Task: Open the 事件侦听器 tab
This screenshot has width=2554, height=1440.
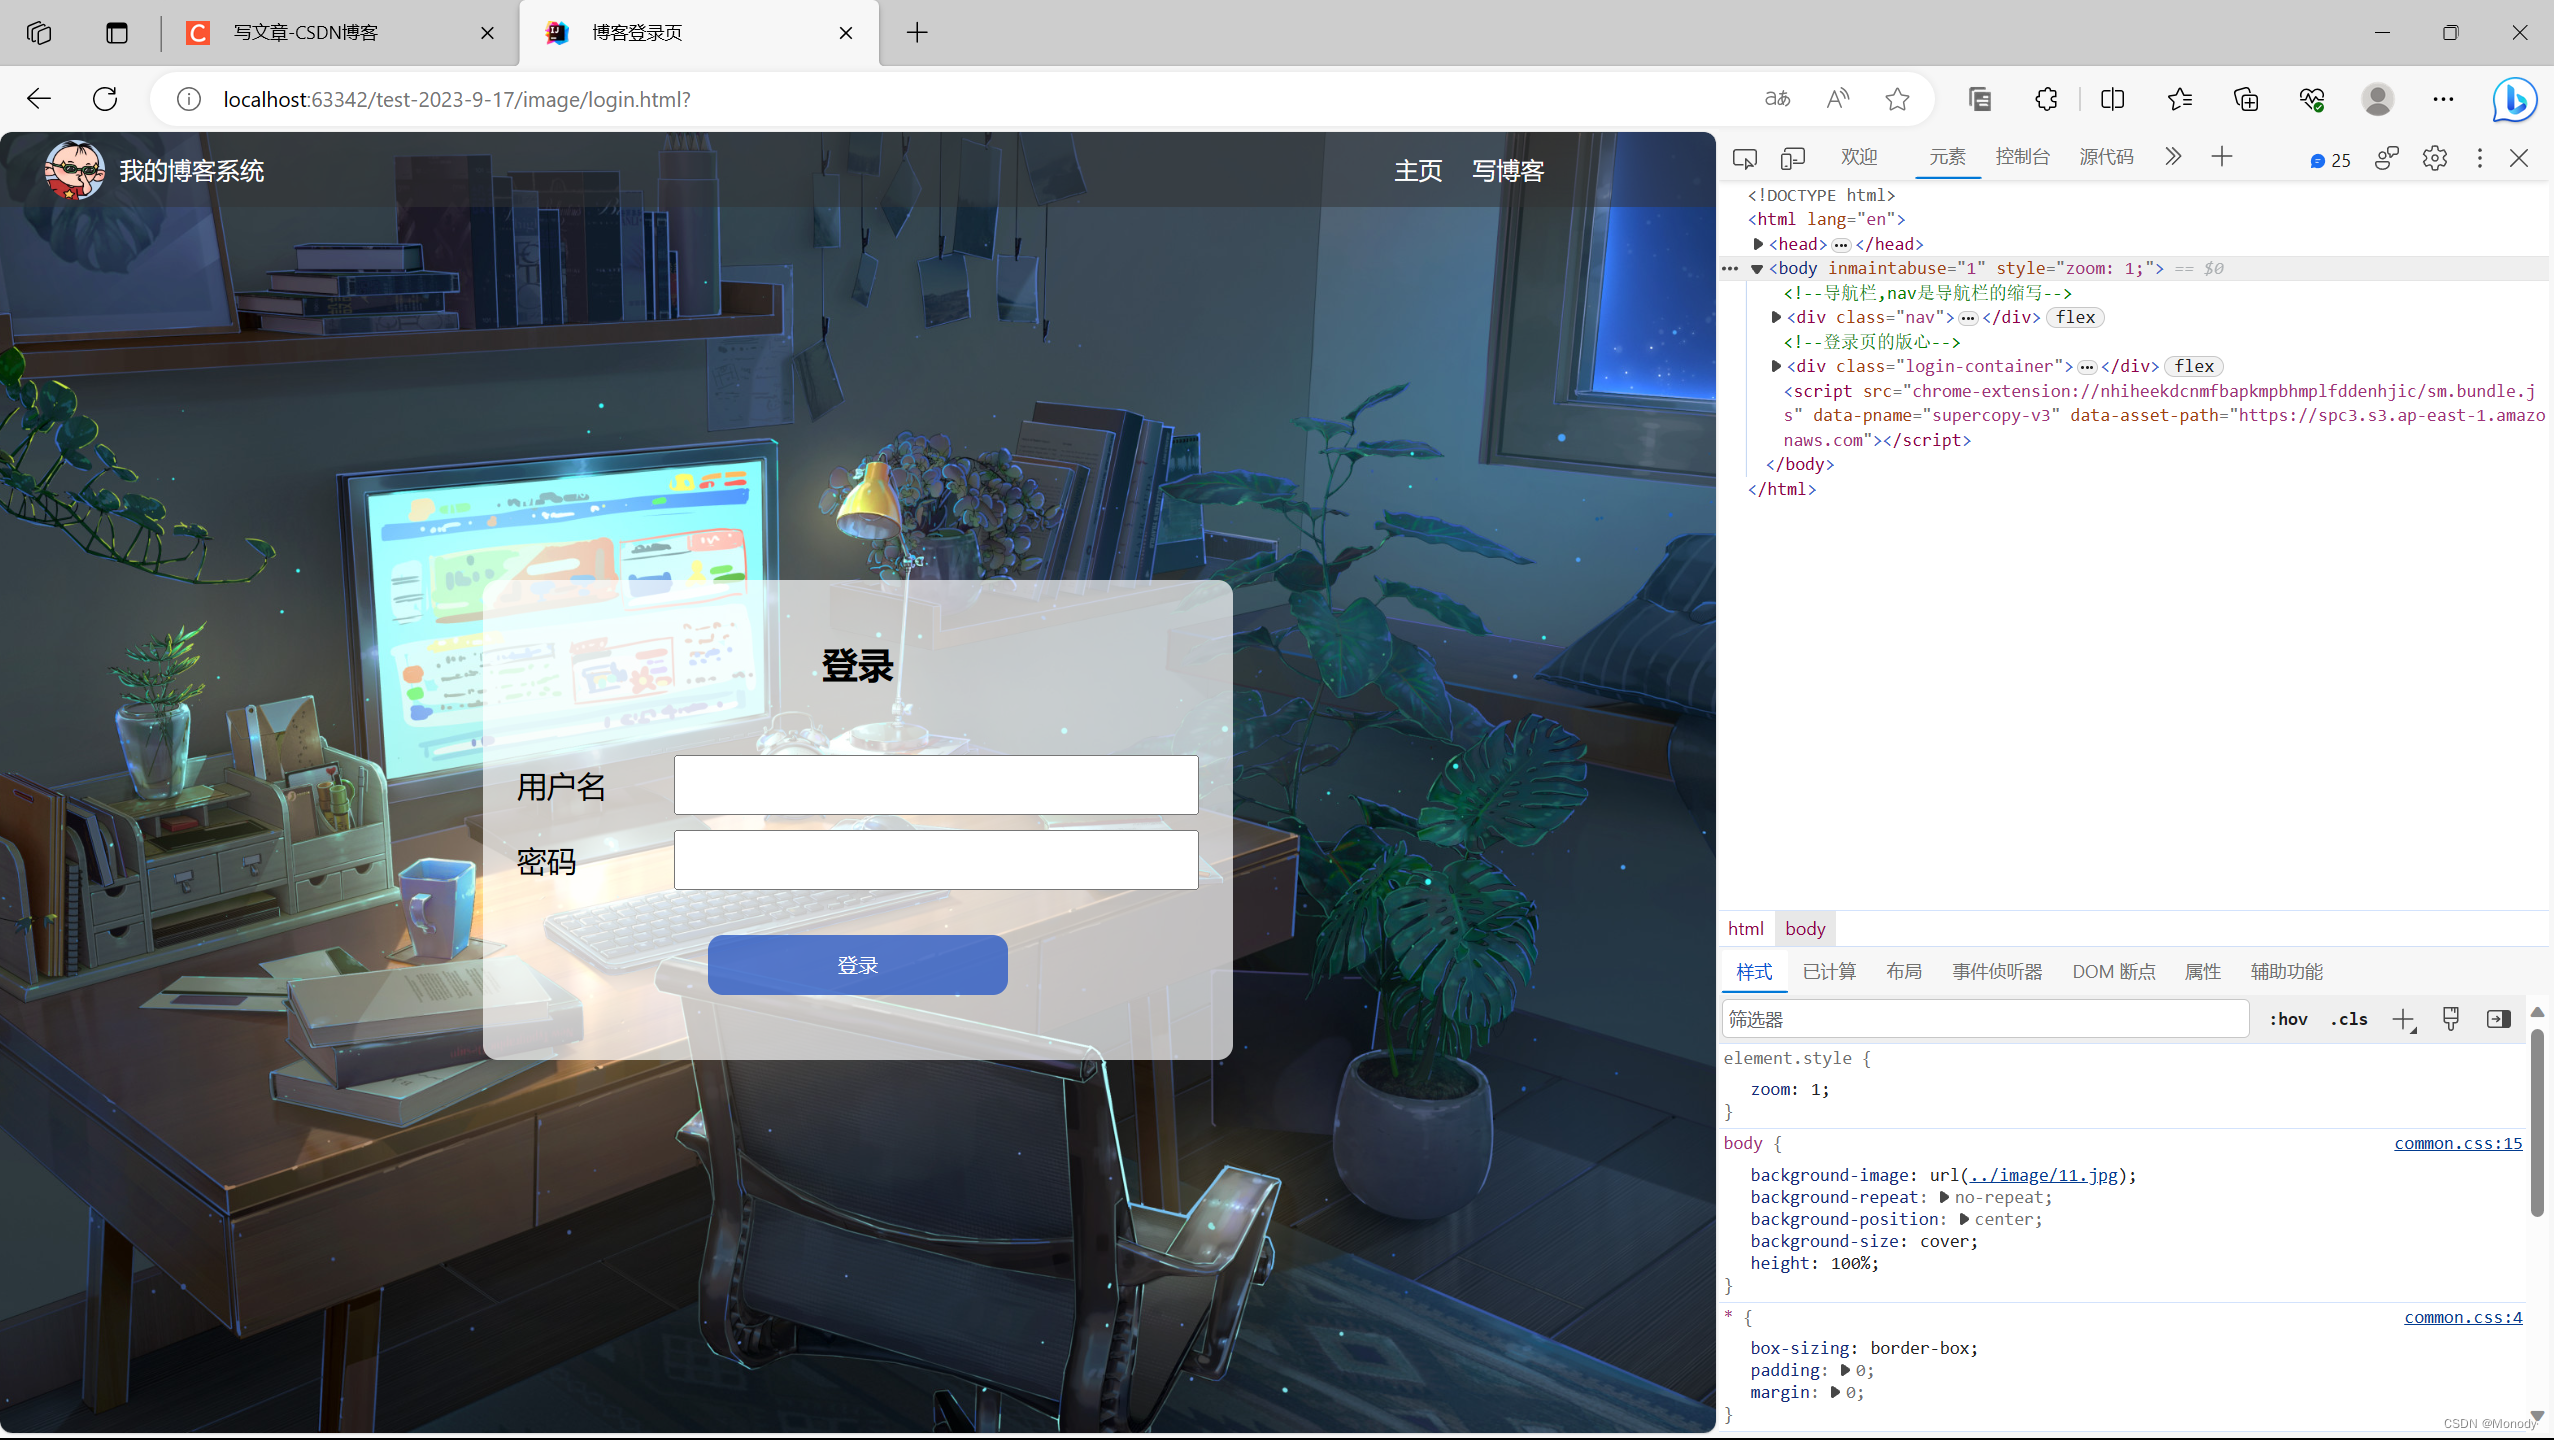Action: coord(1997,971)
